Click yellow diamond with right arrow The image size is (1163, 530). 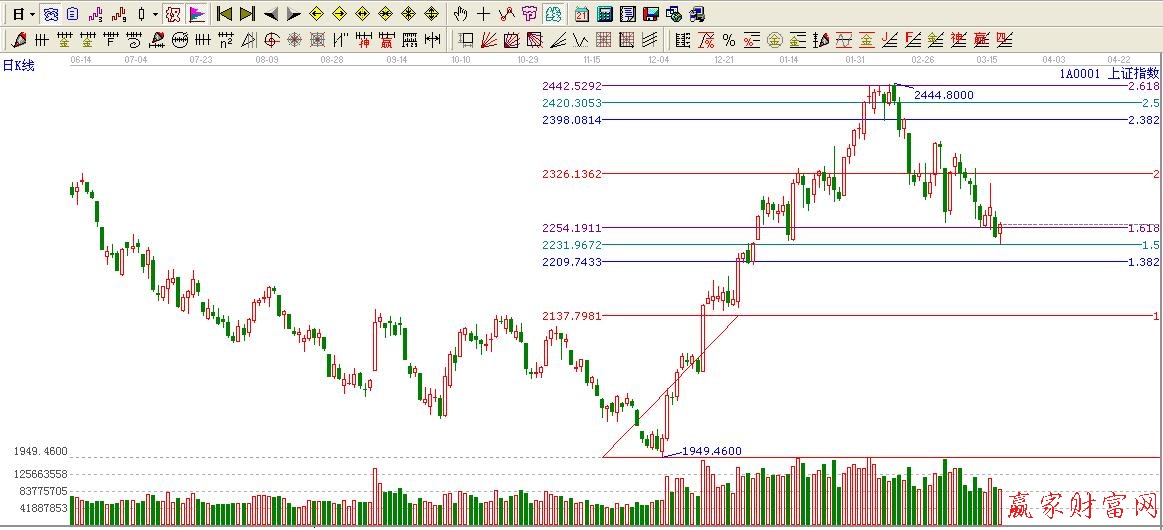click(340, 14)
